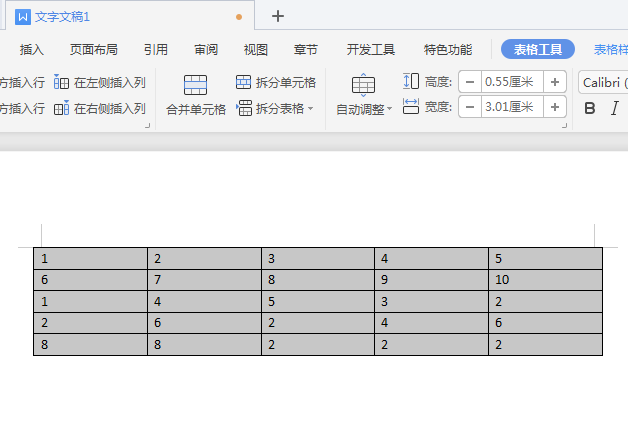628x431 pixels.
Task: Open the AutoFit (自动调整) dropdown
Action: click(363, 109)
